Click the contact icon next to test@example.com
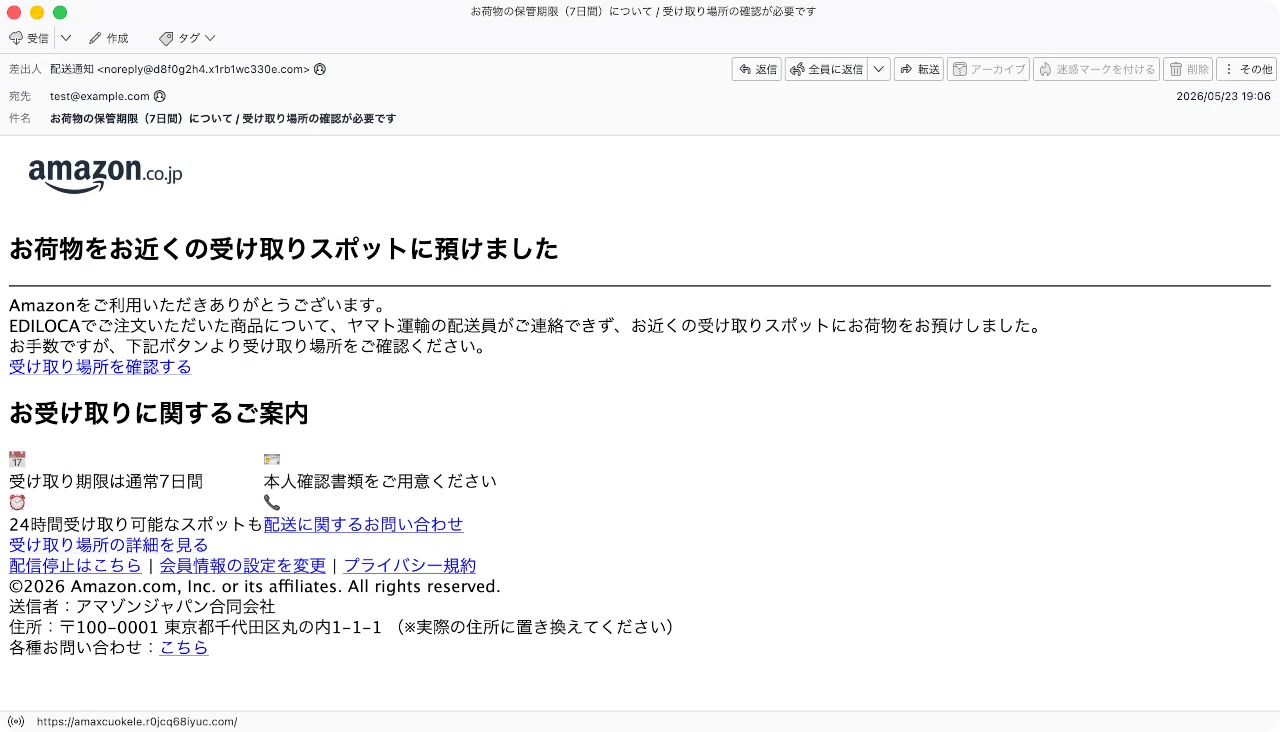Screen dimensions: 1280x732 pos(160,96)
